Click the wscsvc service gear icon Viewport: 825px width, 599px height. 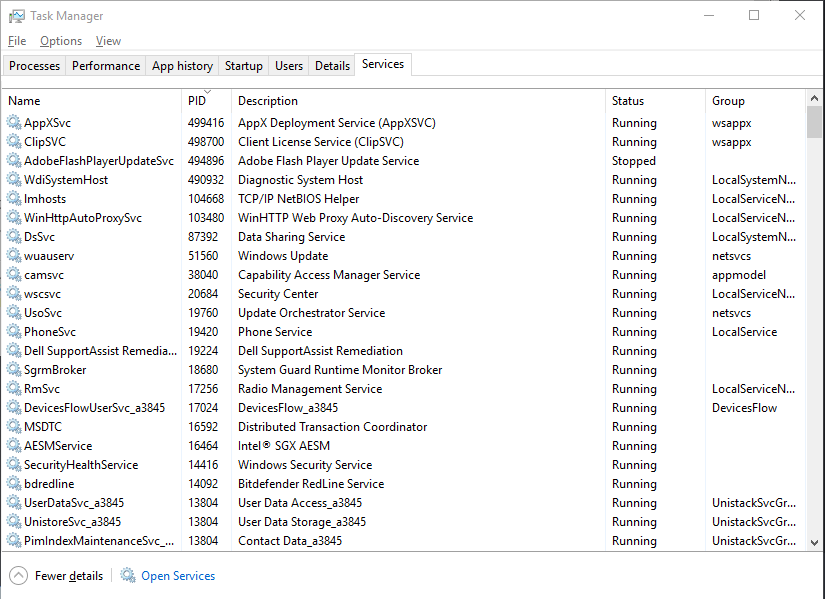14,293
